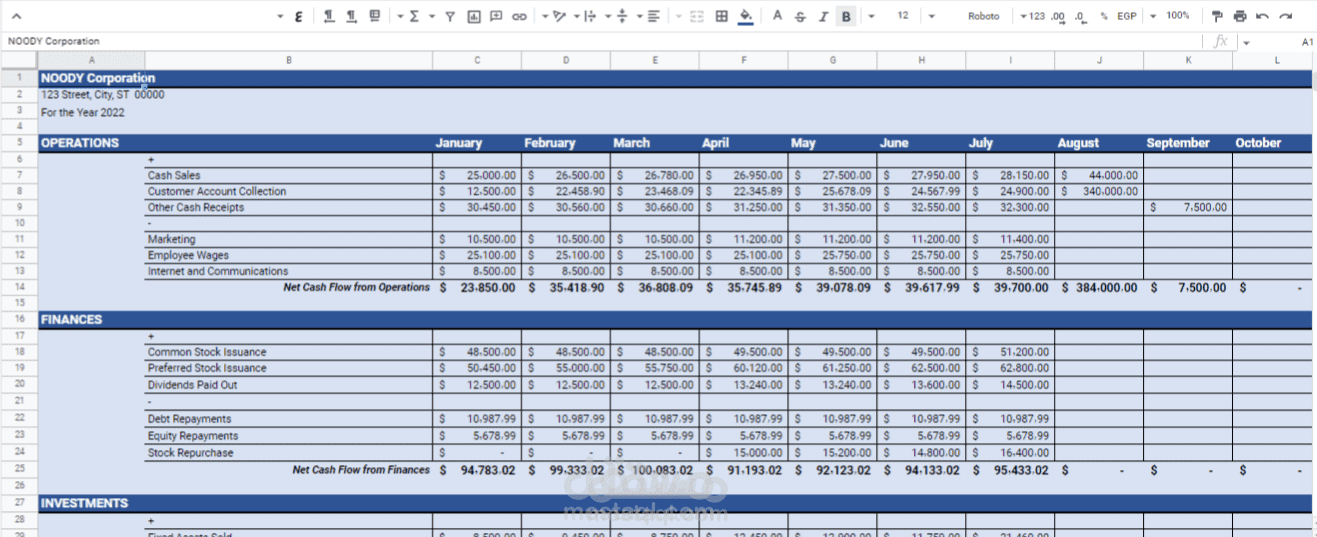This screenshot has width=1317, height=537.
Task: Click the undo arrow icon
Action: (x=1263, y=16)
